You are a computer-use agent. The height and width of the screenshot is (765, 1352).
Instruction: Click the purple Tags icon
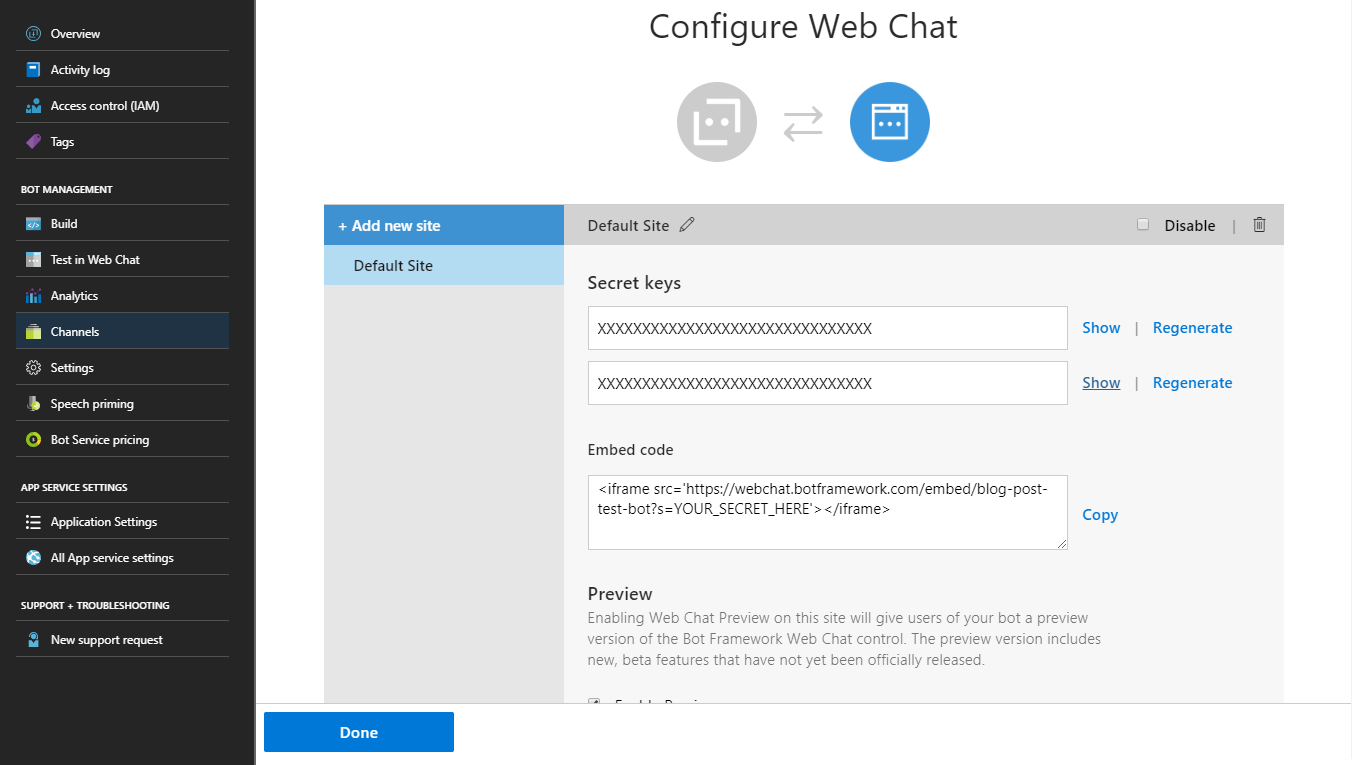tap(33, 141)
